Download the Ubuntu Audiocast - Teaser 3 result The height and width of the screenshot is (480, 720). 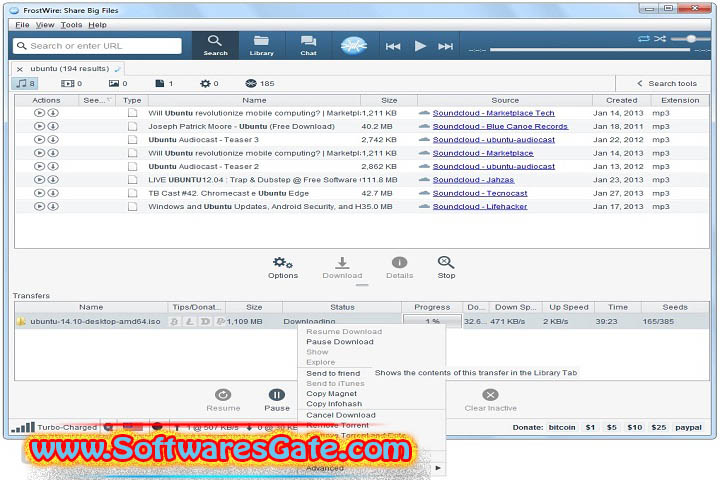click(53, 140)
